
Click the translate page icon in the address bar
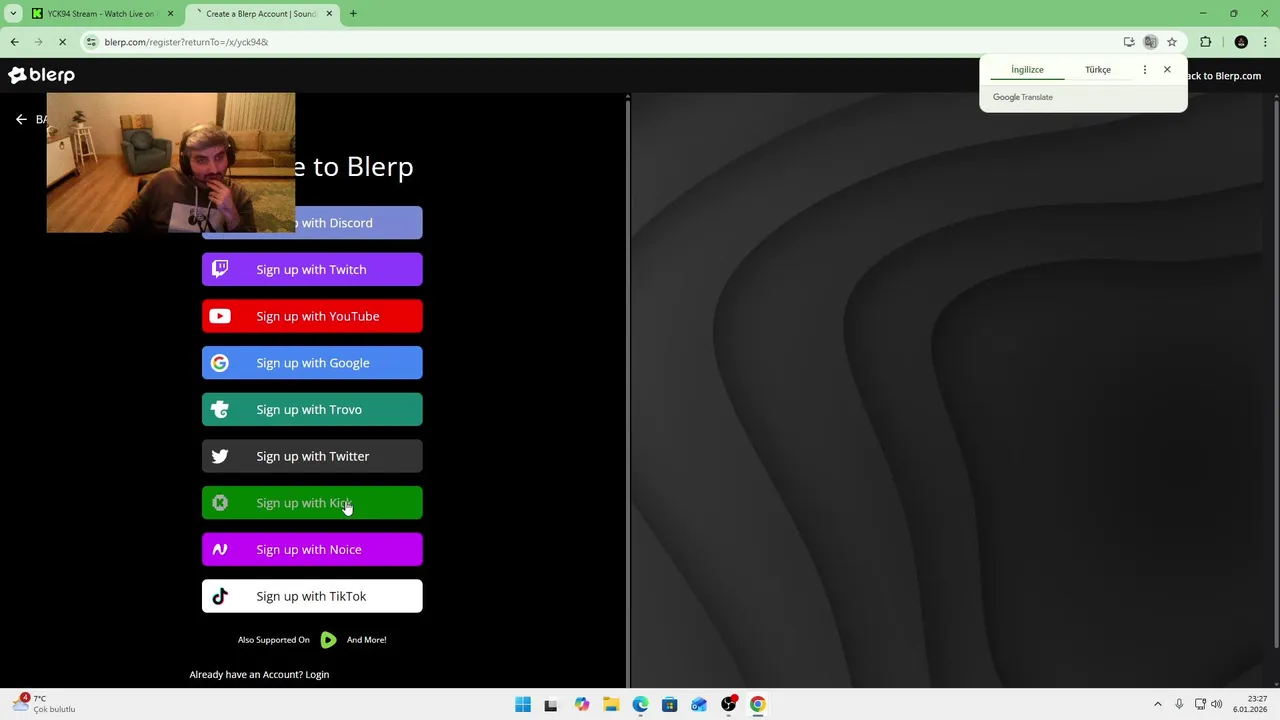click(1150, 42)
